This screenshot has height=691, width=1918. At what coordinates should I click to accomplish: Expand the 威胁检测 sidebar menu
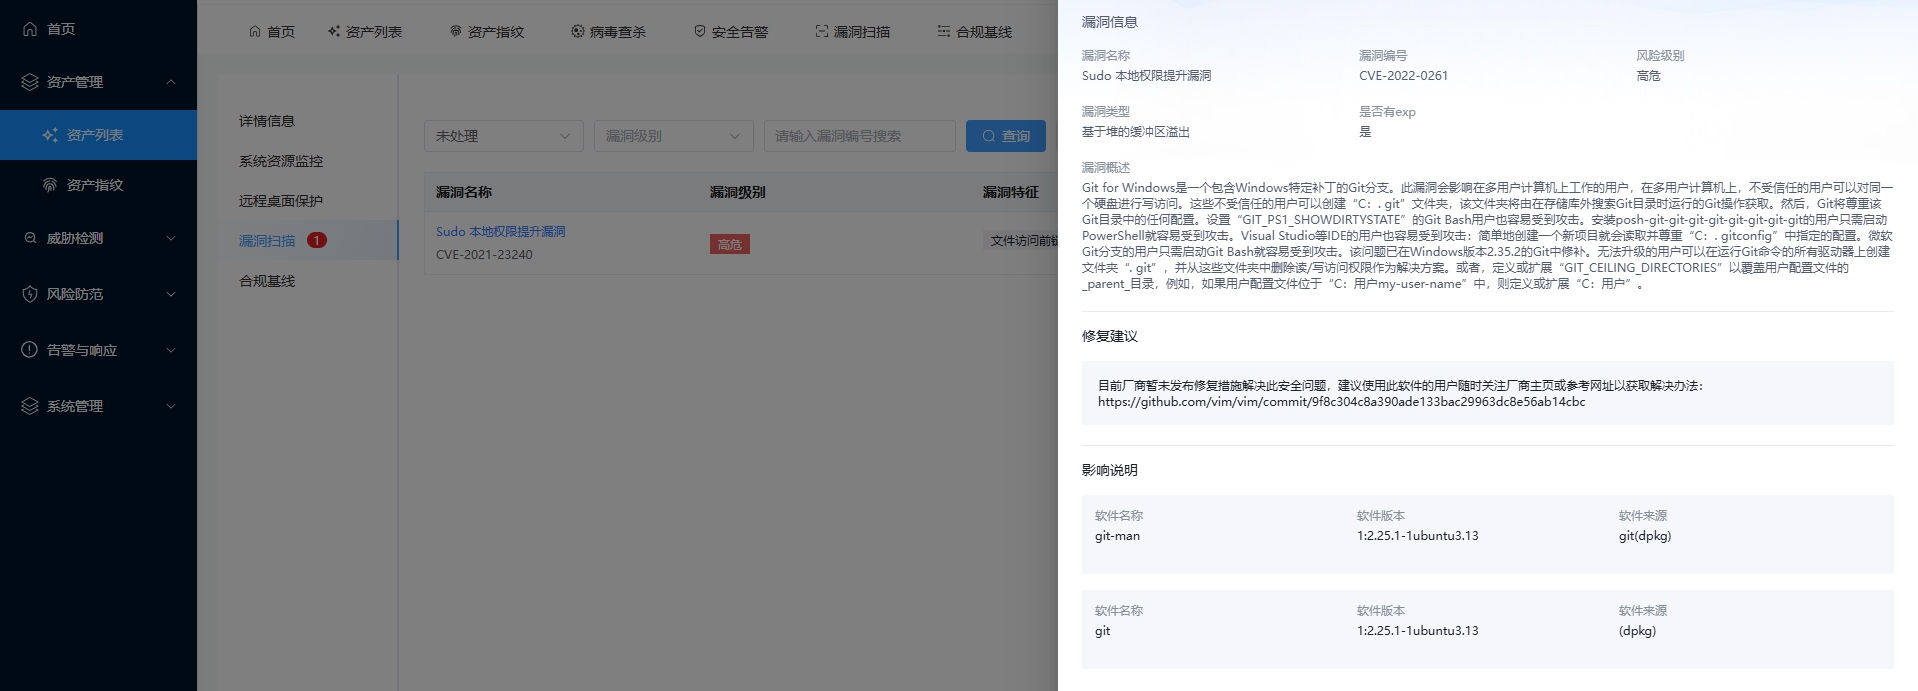tap(170, 238)
